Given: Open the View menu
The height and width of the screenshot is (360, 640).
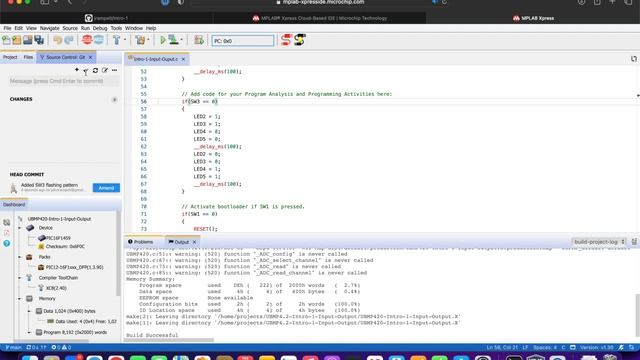Looking at the screenshot, I should tap(31, 28).
